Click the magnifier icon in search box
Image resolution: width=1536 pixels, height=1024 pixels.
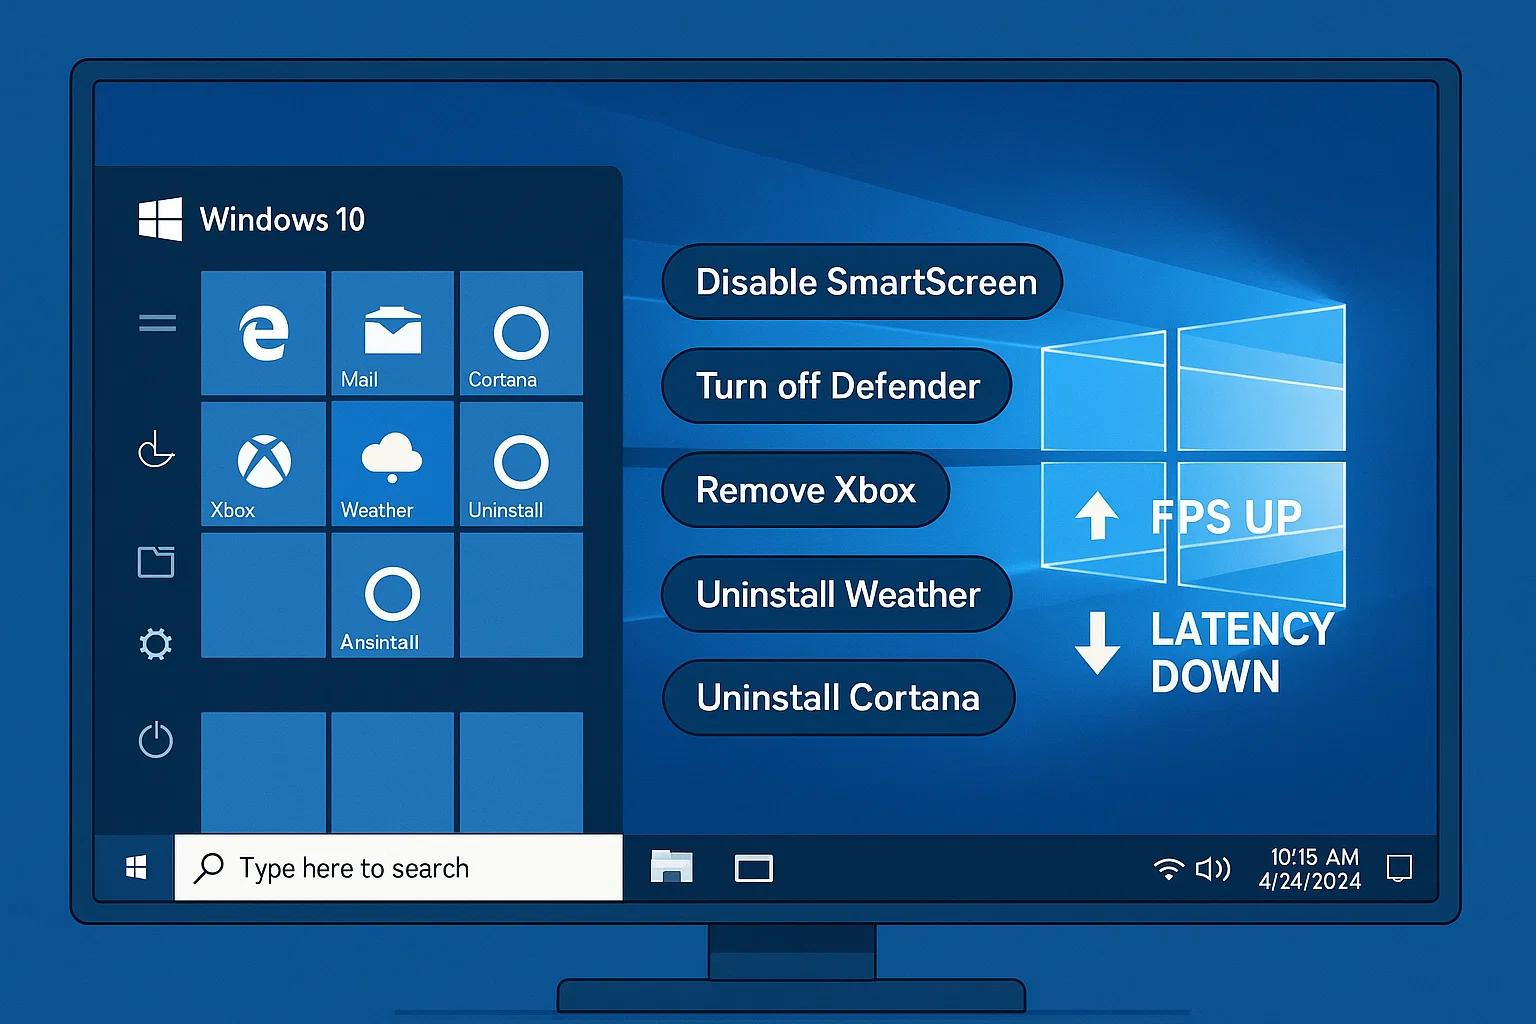pyautogui.click(x=208, y=868)
